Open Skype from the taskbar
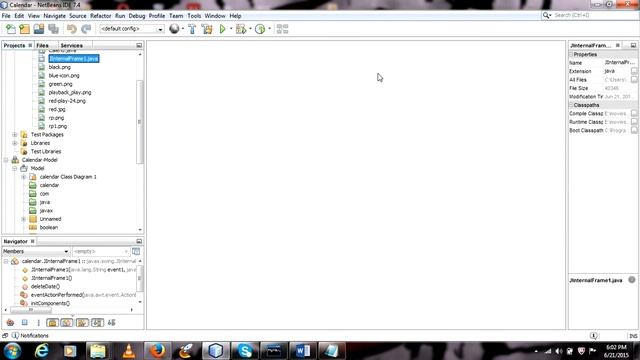The height and width of the screenshot is (360, 640). tap(244, 351)
